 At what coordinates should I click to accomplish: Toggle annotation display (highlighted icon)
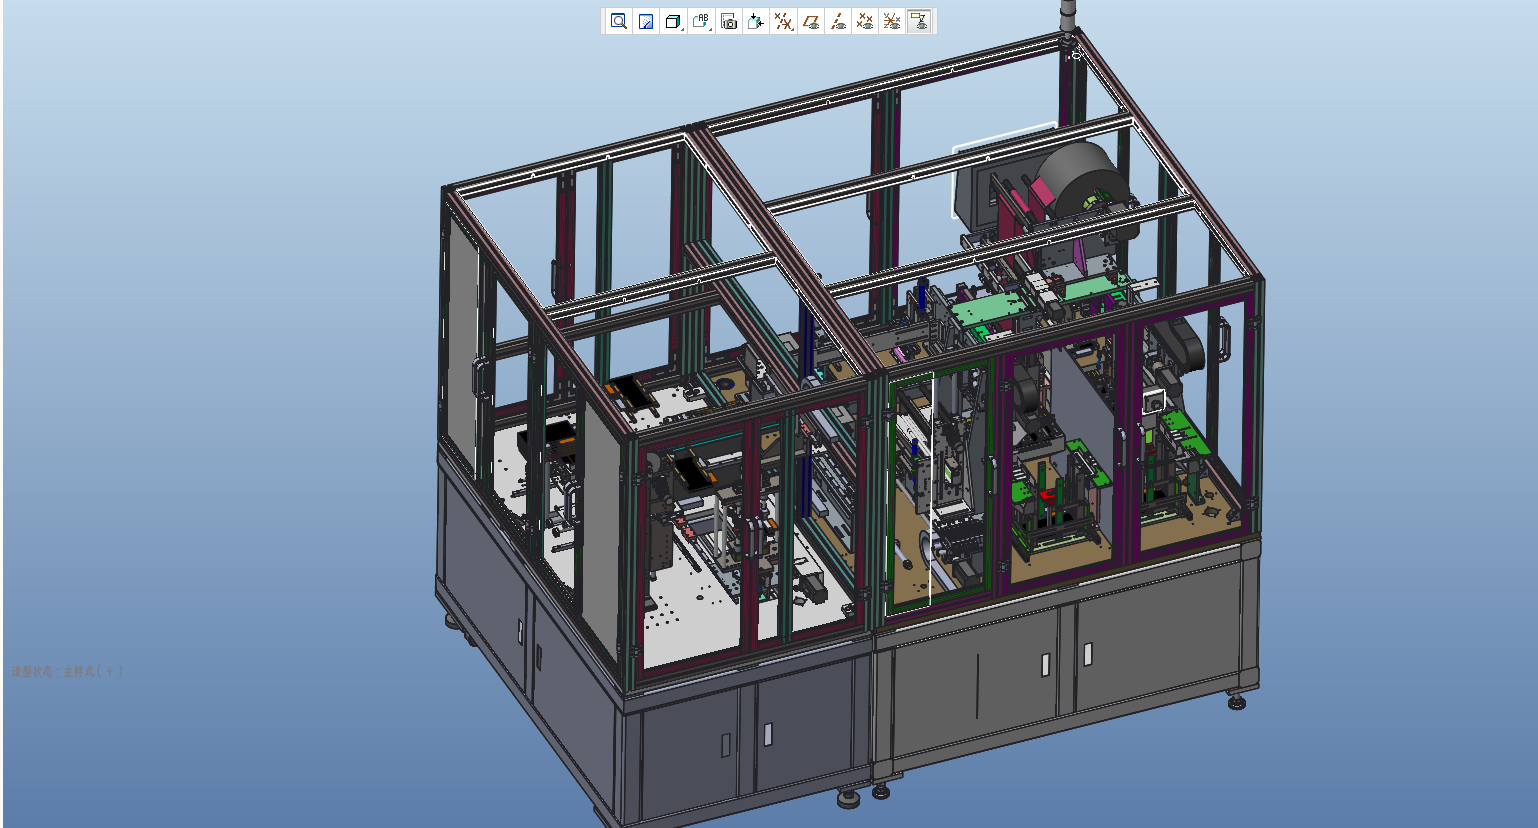(919, 21)
